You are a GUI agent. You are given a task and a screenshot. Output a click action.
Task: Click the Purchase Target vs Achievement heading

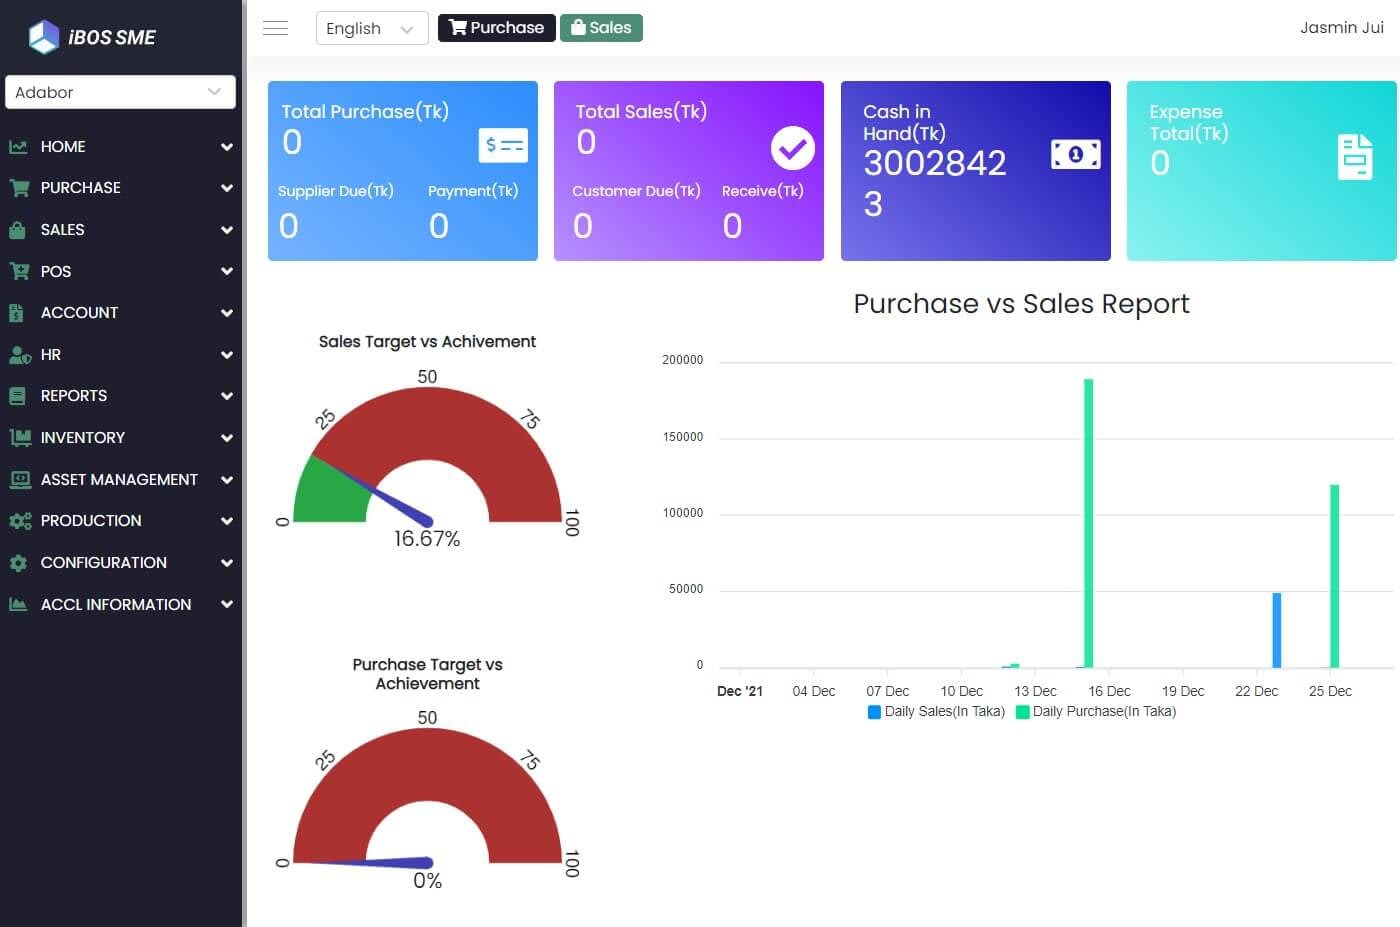coord(427,674)
